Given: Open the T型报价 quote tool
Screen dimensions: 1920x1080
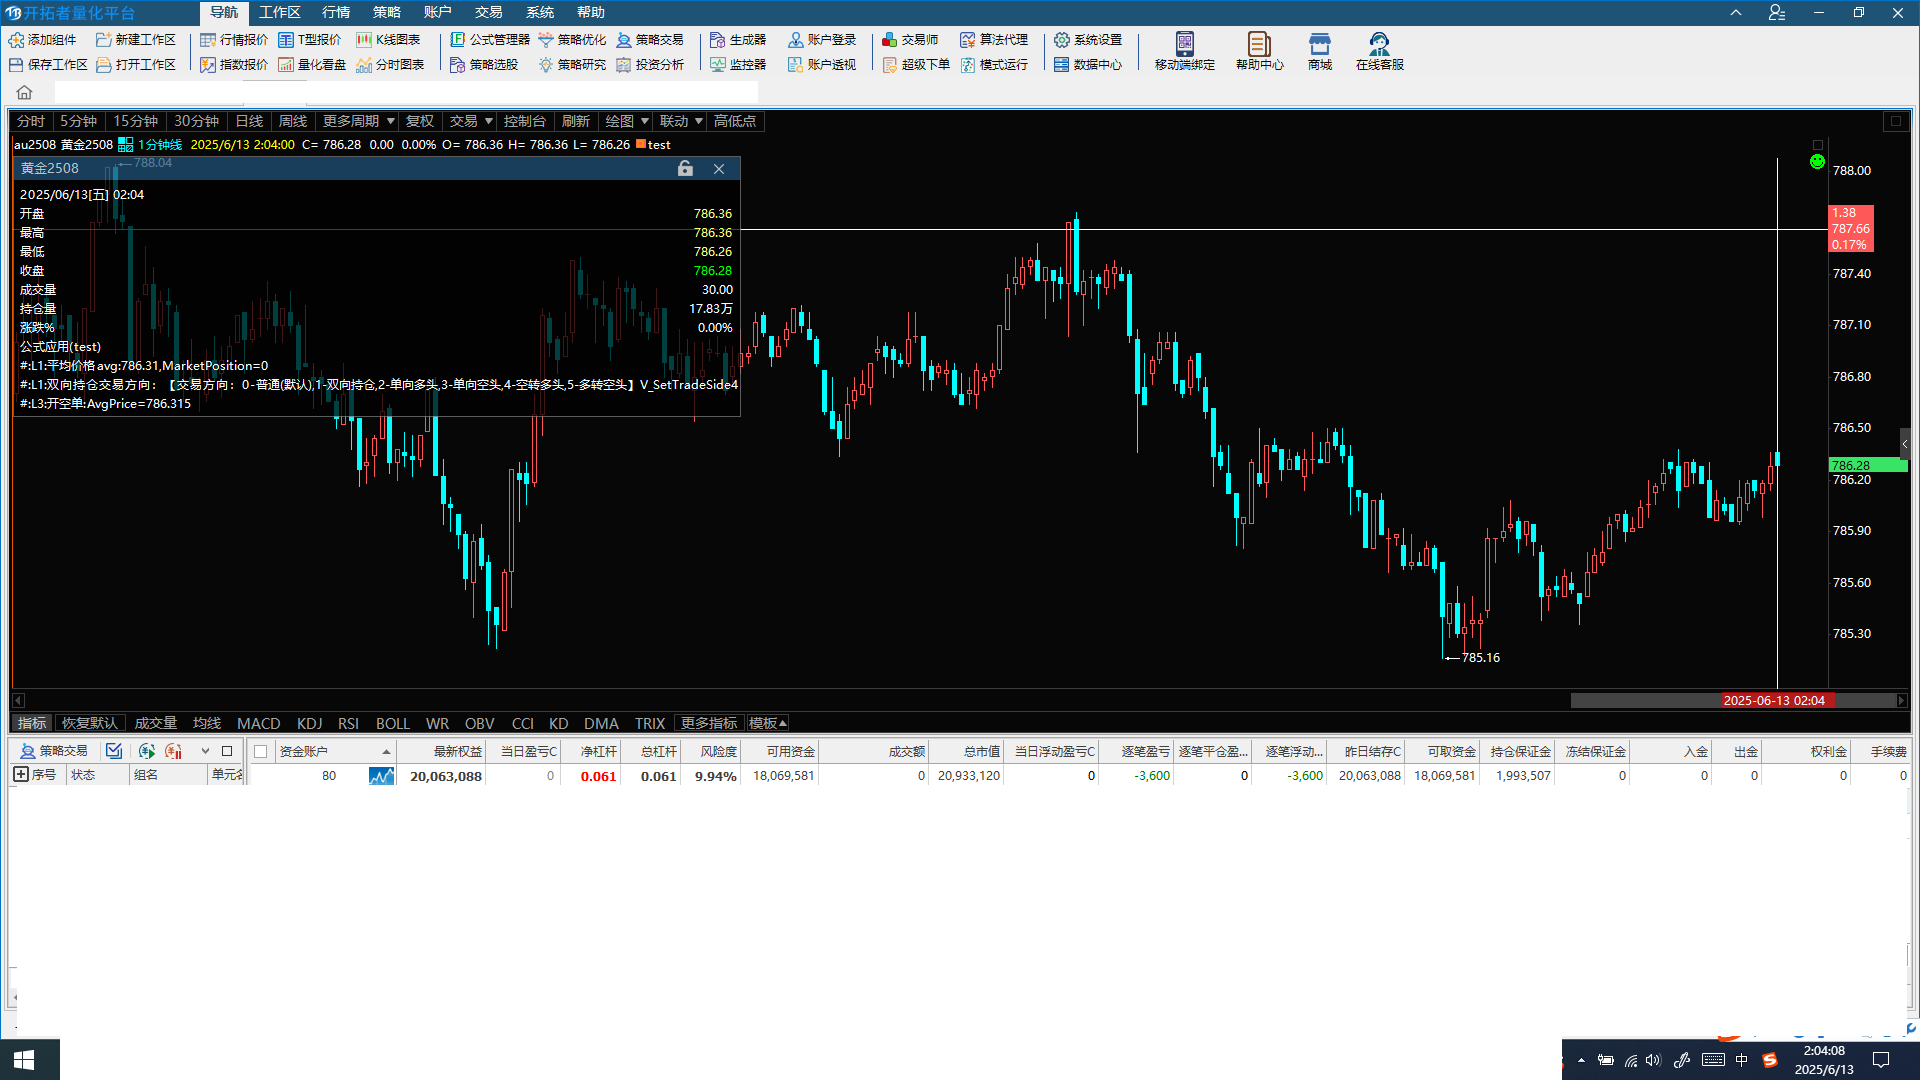Looking at the screenshot, I should click(310, 40).
